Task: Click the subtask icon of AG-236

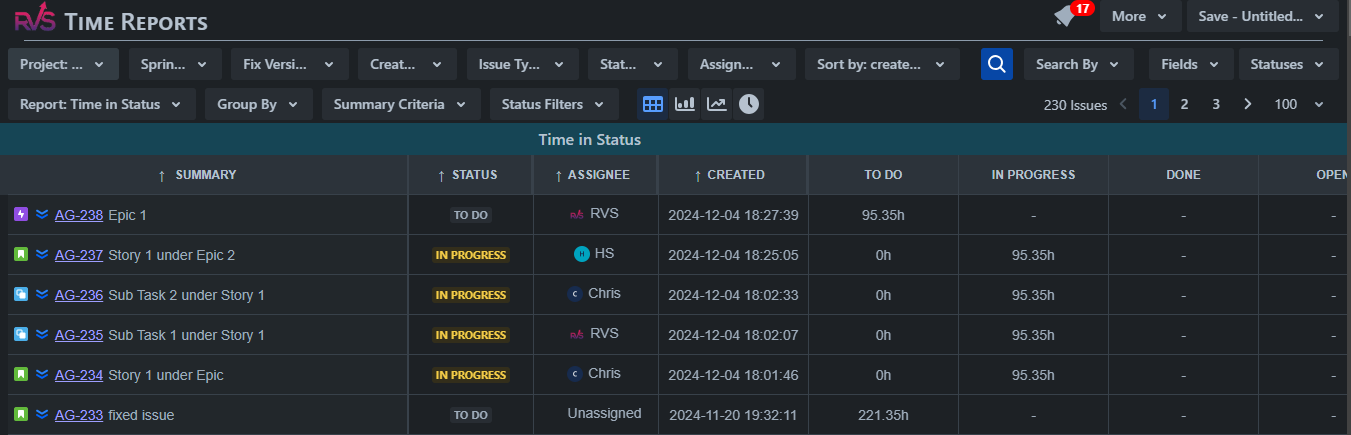Action: point(21,295)
